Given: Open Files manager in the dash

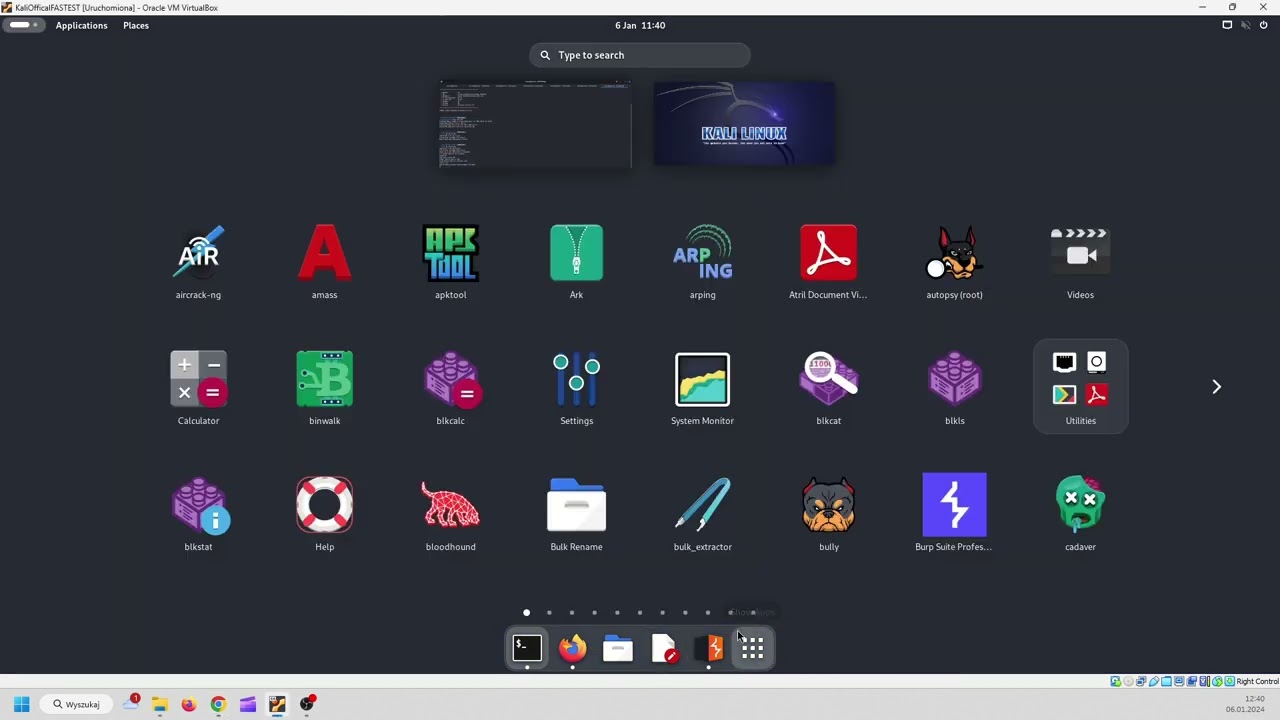Looking at the screenshot, I should tap(618, 649).
